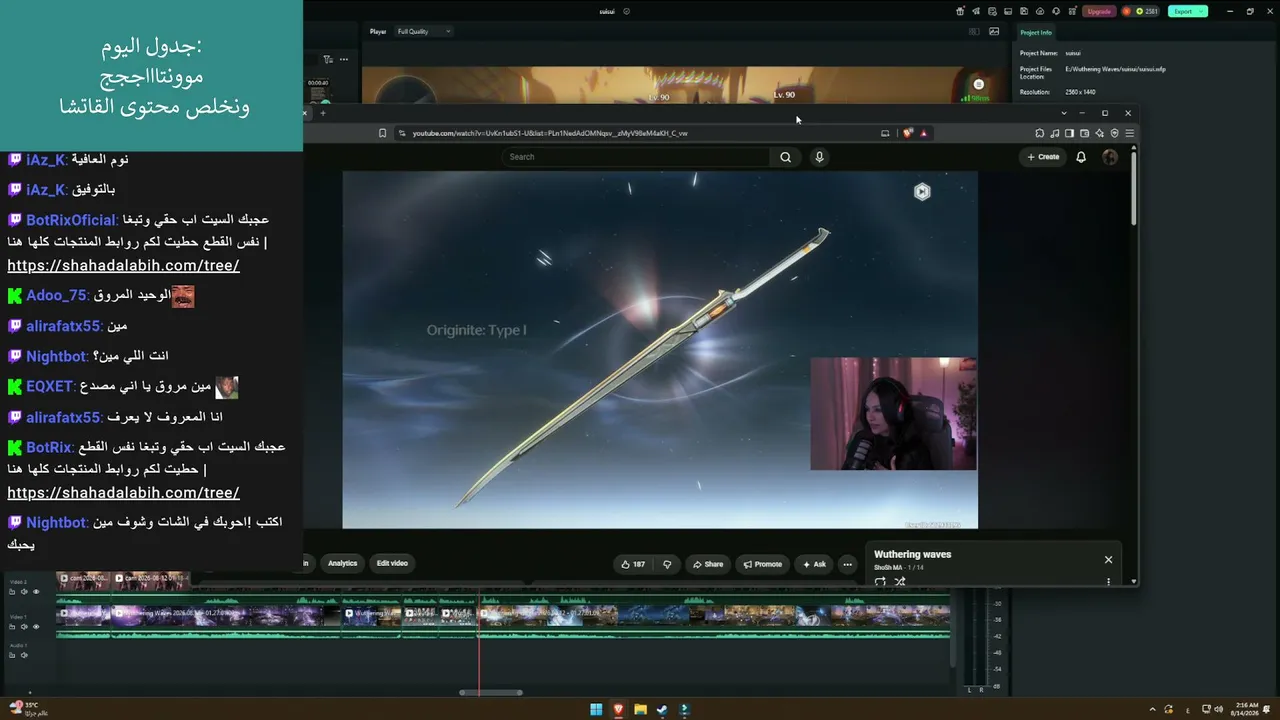
Task: Lock the Video 2 track
Action: (12, 592)
